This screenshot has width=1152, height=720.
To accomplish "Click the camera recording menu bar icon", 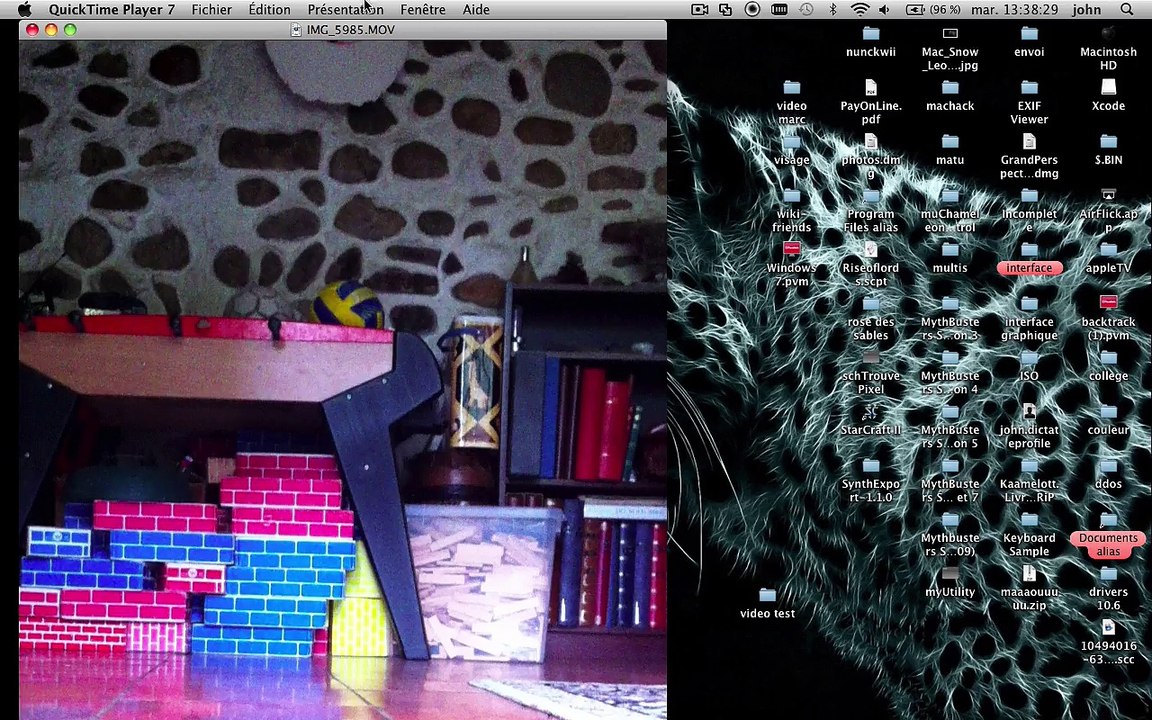I will (x=699, y=10).
